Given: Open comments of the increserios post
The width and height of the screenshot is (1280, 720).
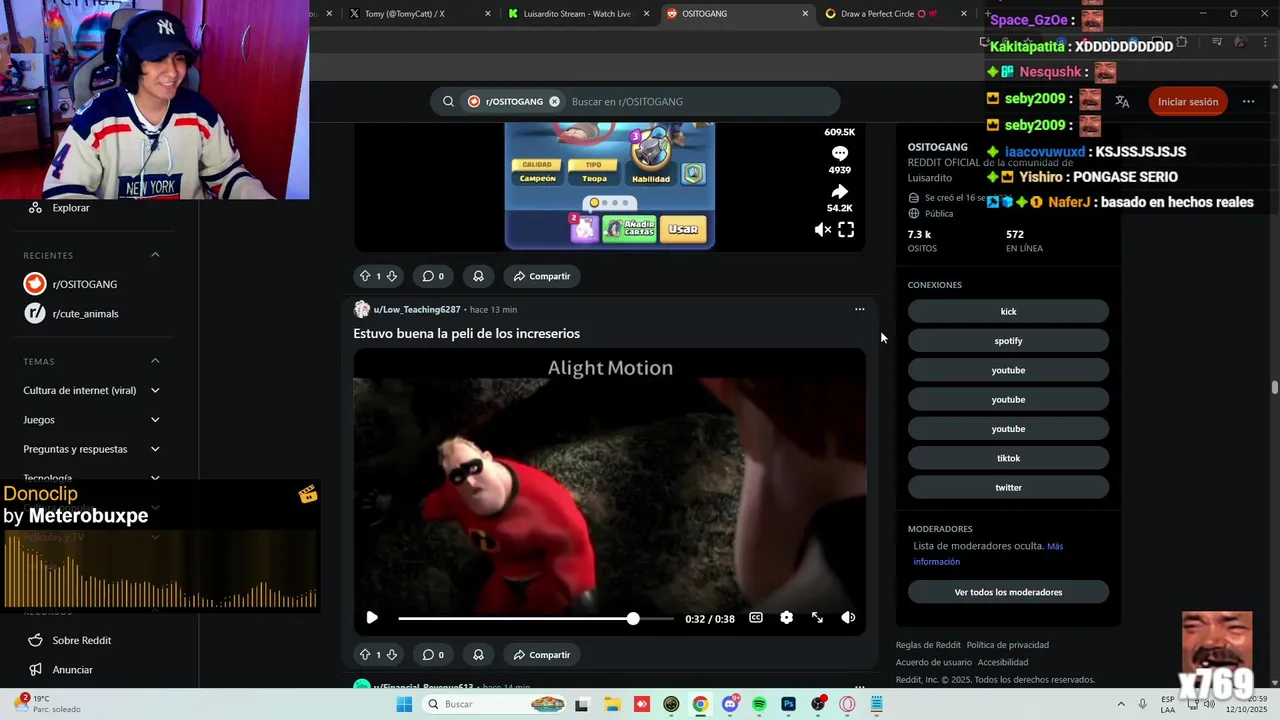Looking at the screenshot, I should [x=433, y=655].
